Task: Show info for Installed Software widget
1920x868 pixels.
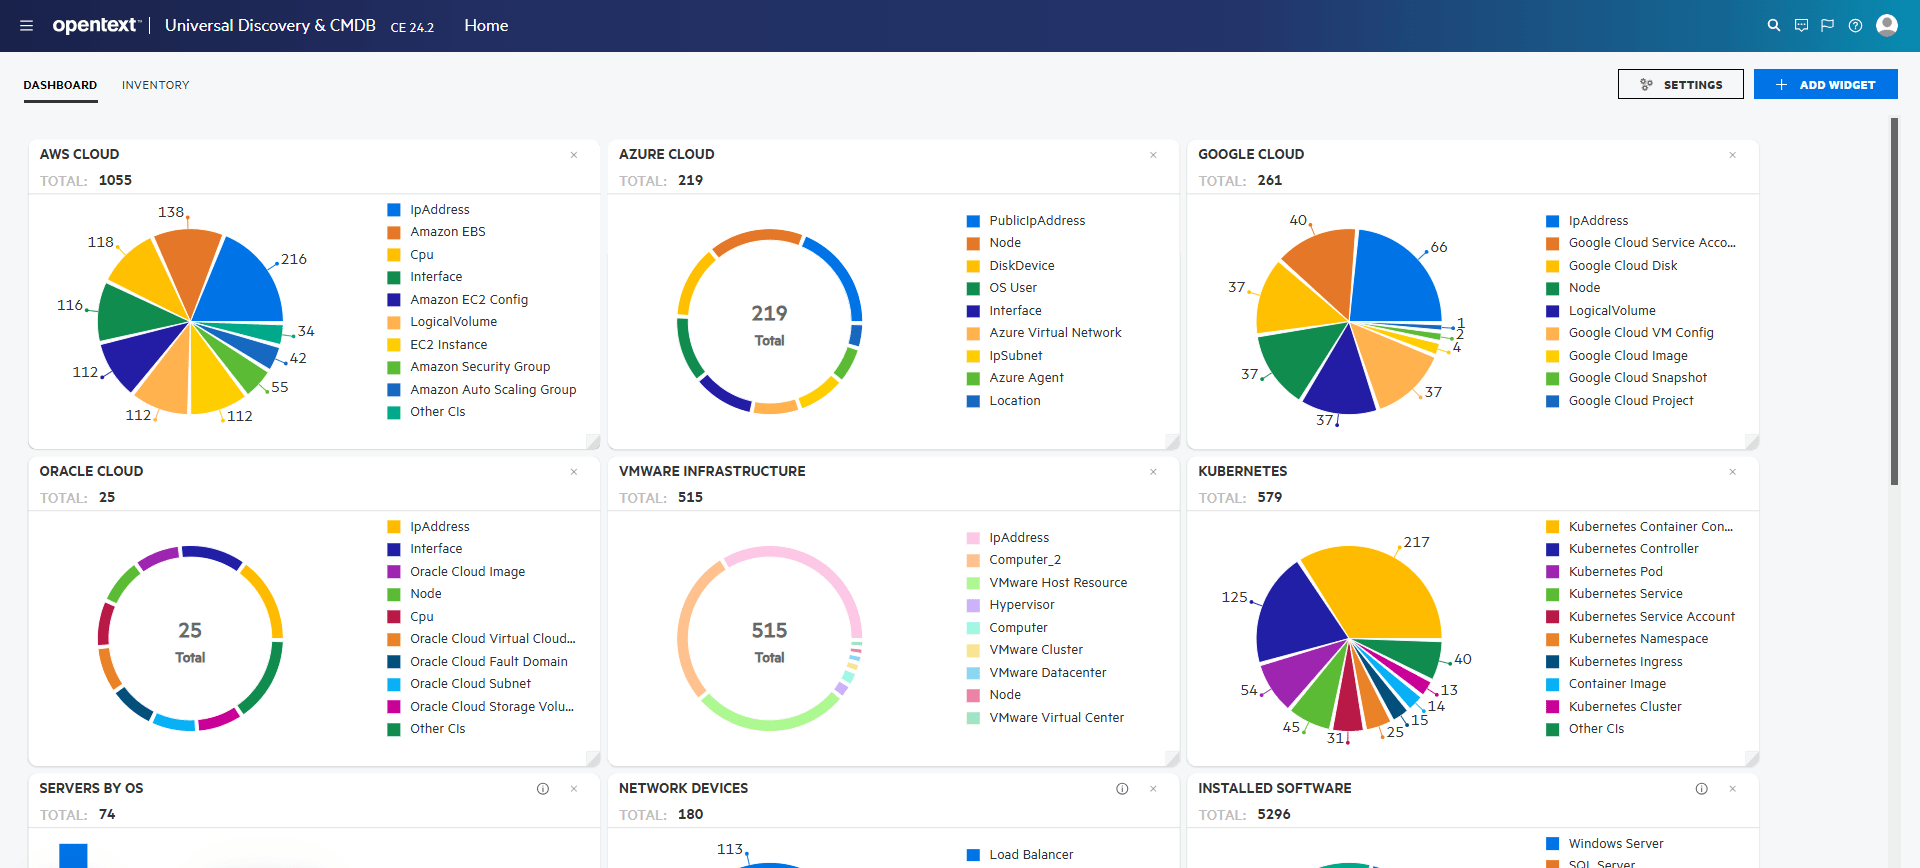Action: (x=1701, y=789)
